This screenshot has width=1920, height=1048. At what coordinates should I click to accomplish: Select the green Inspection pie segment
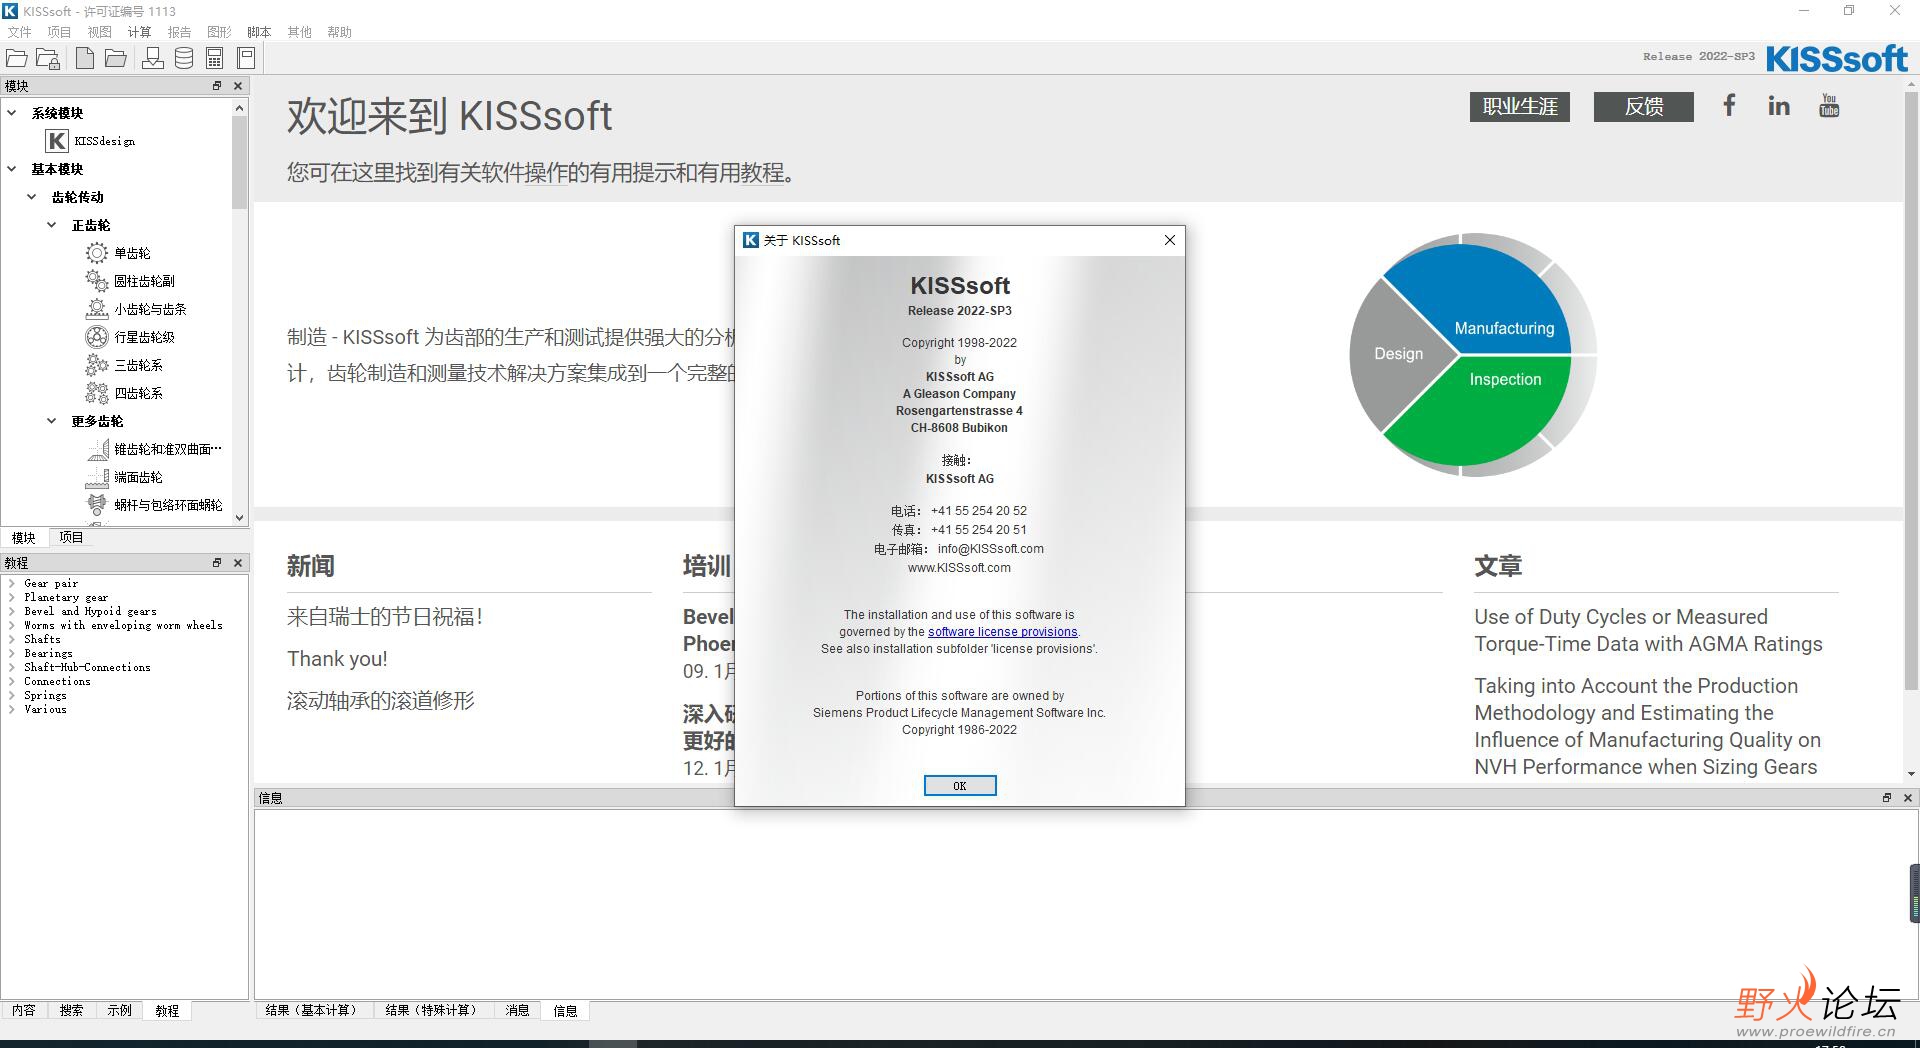tap(1485, 405)
